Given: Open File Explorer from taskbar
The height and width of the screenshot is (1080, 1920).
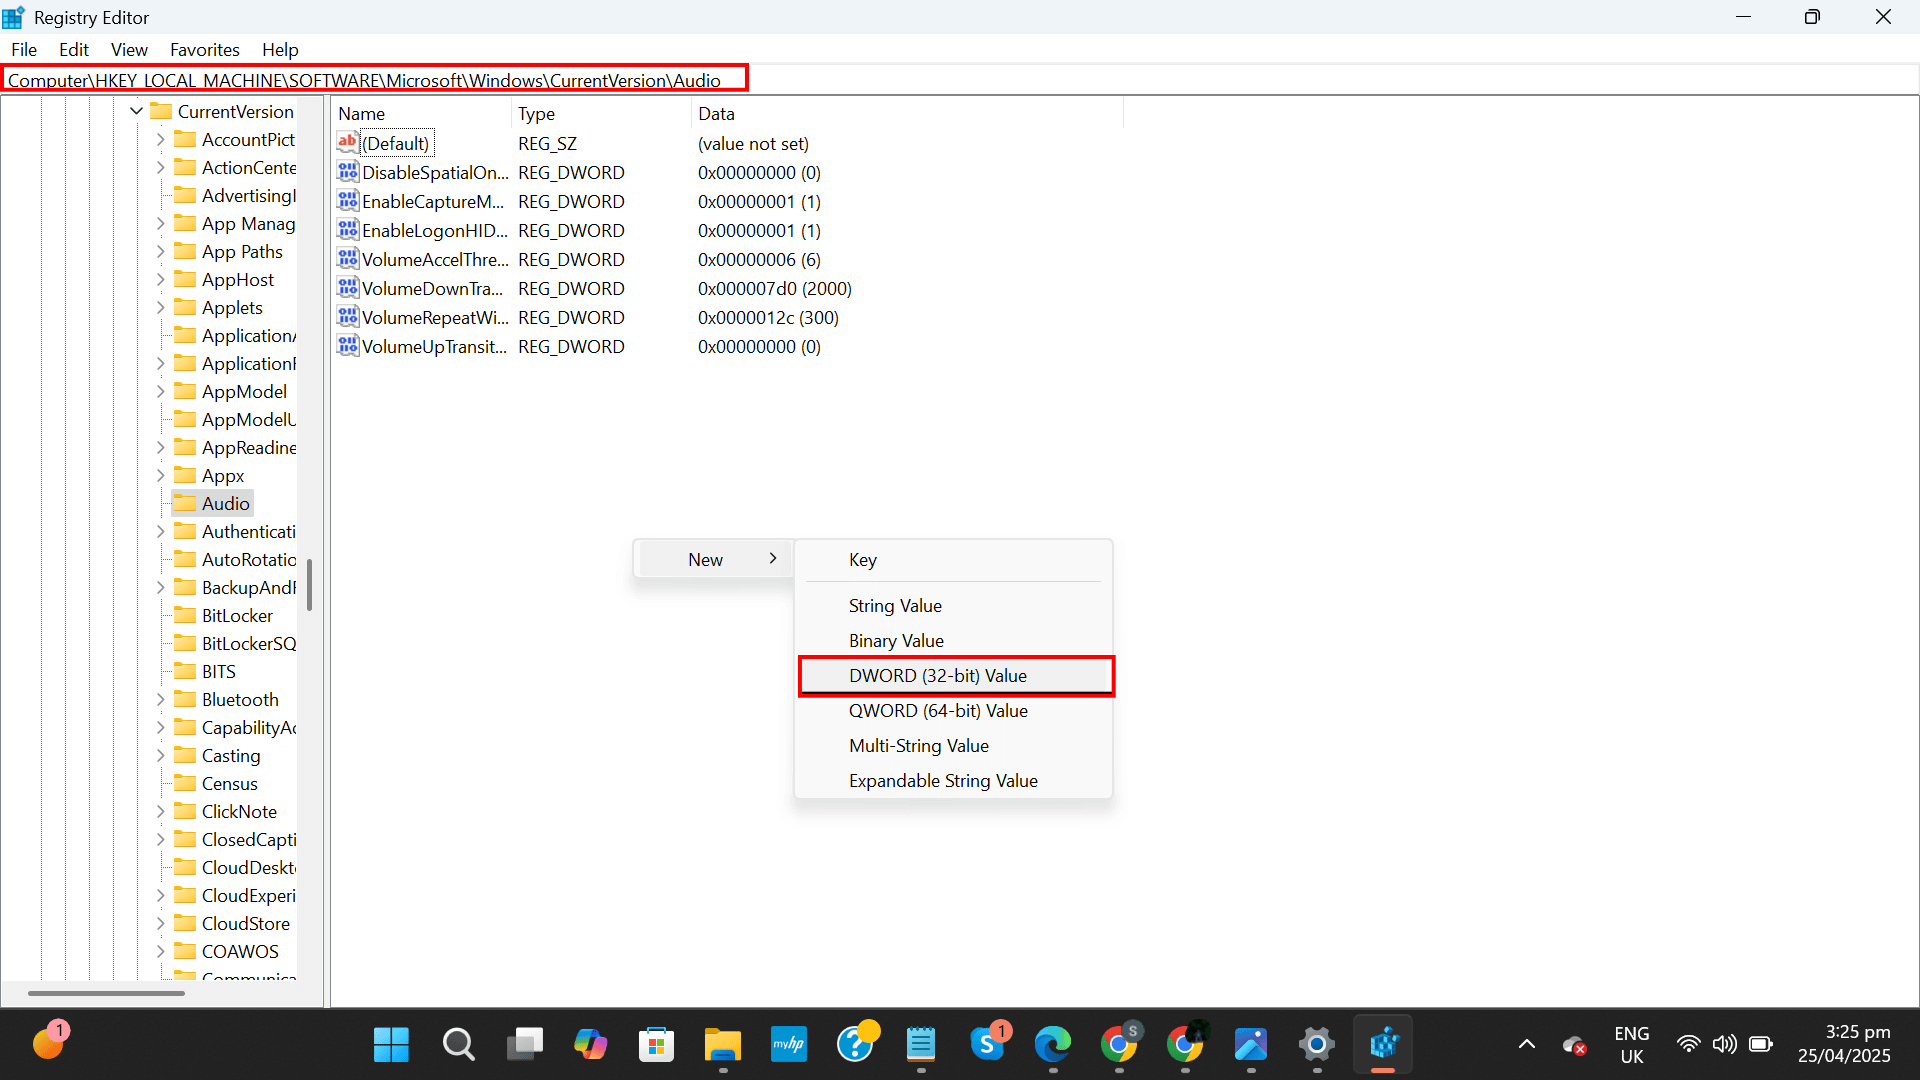Looking at the screenshot, I should [723, 1043].
